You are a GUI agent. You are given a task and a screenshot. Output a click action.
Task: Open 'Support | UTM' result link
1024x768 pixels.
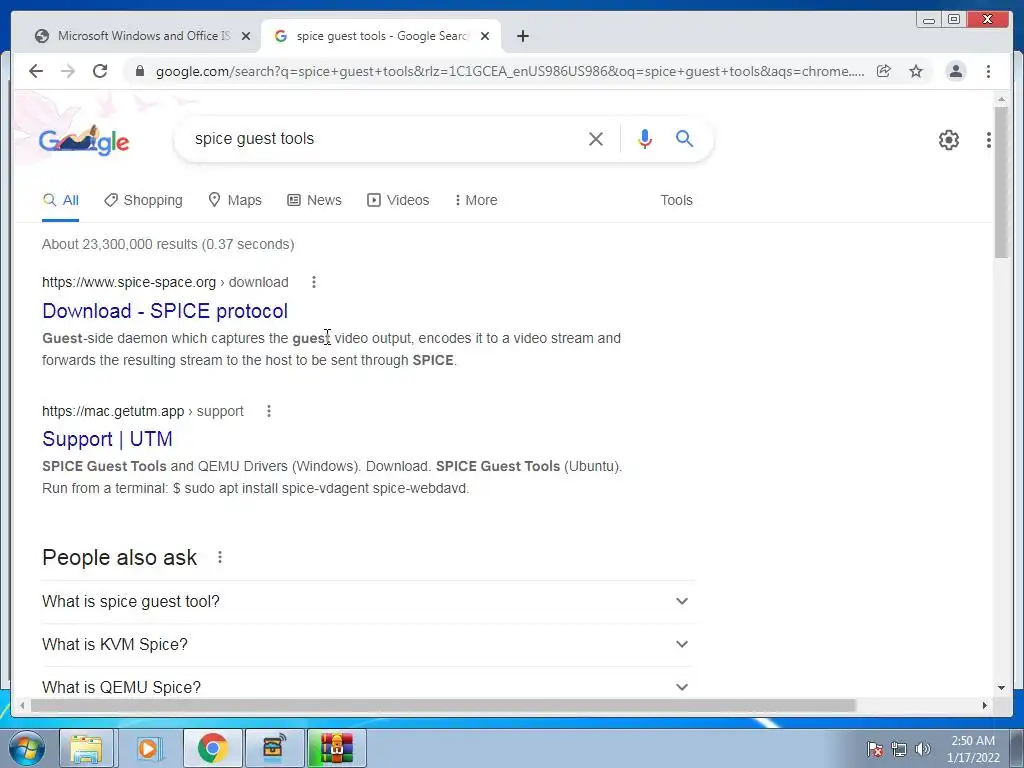(107, 439)
